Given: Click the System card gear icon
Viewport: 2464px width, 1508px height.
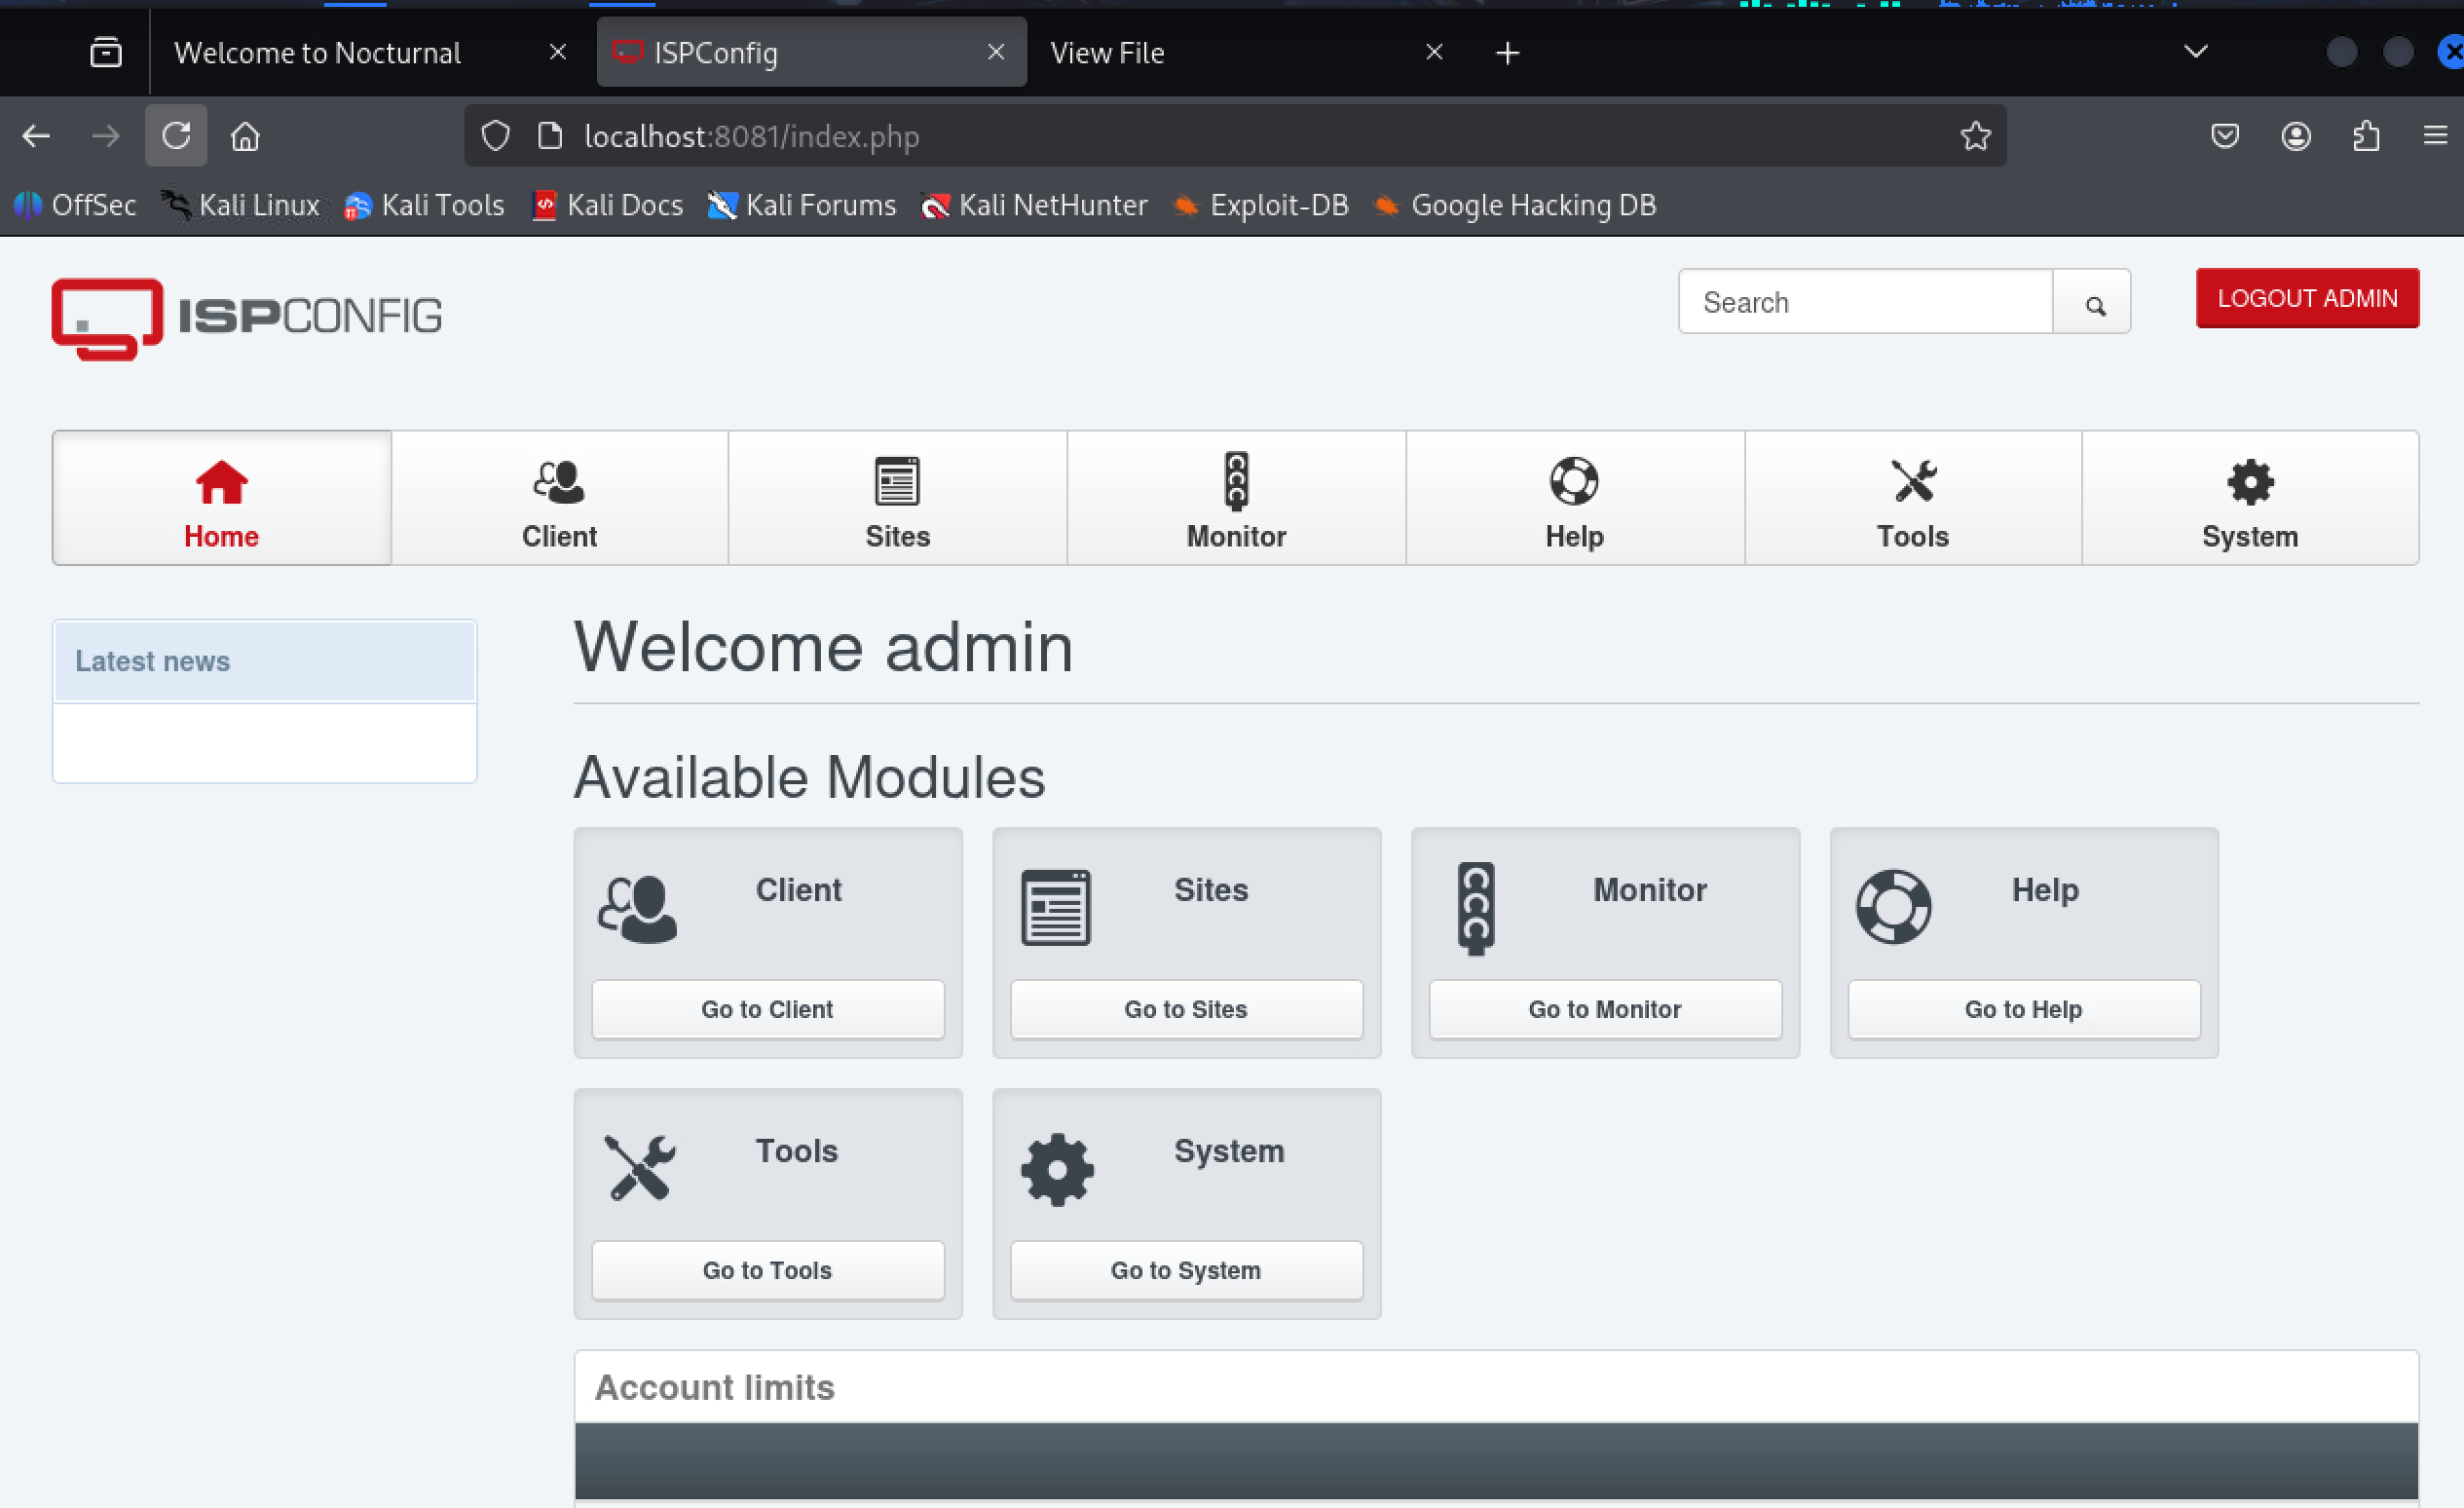Looking at the screenshot, I should 1057,1169.
